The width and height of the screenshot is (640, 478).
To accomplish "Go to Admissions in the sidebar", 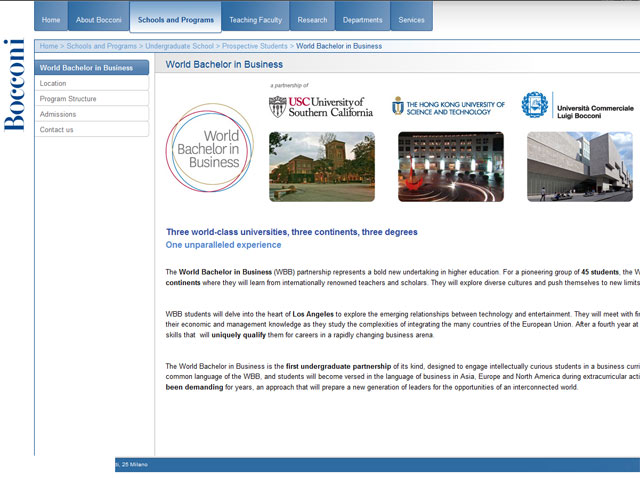I will click(x=92, y=114).
